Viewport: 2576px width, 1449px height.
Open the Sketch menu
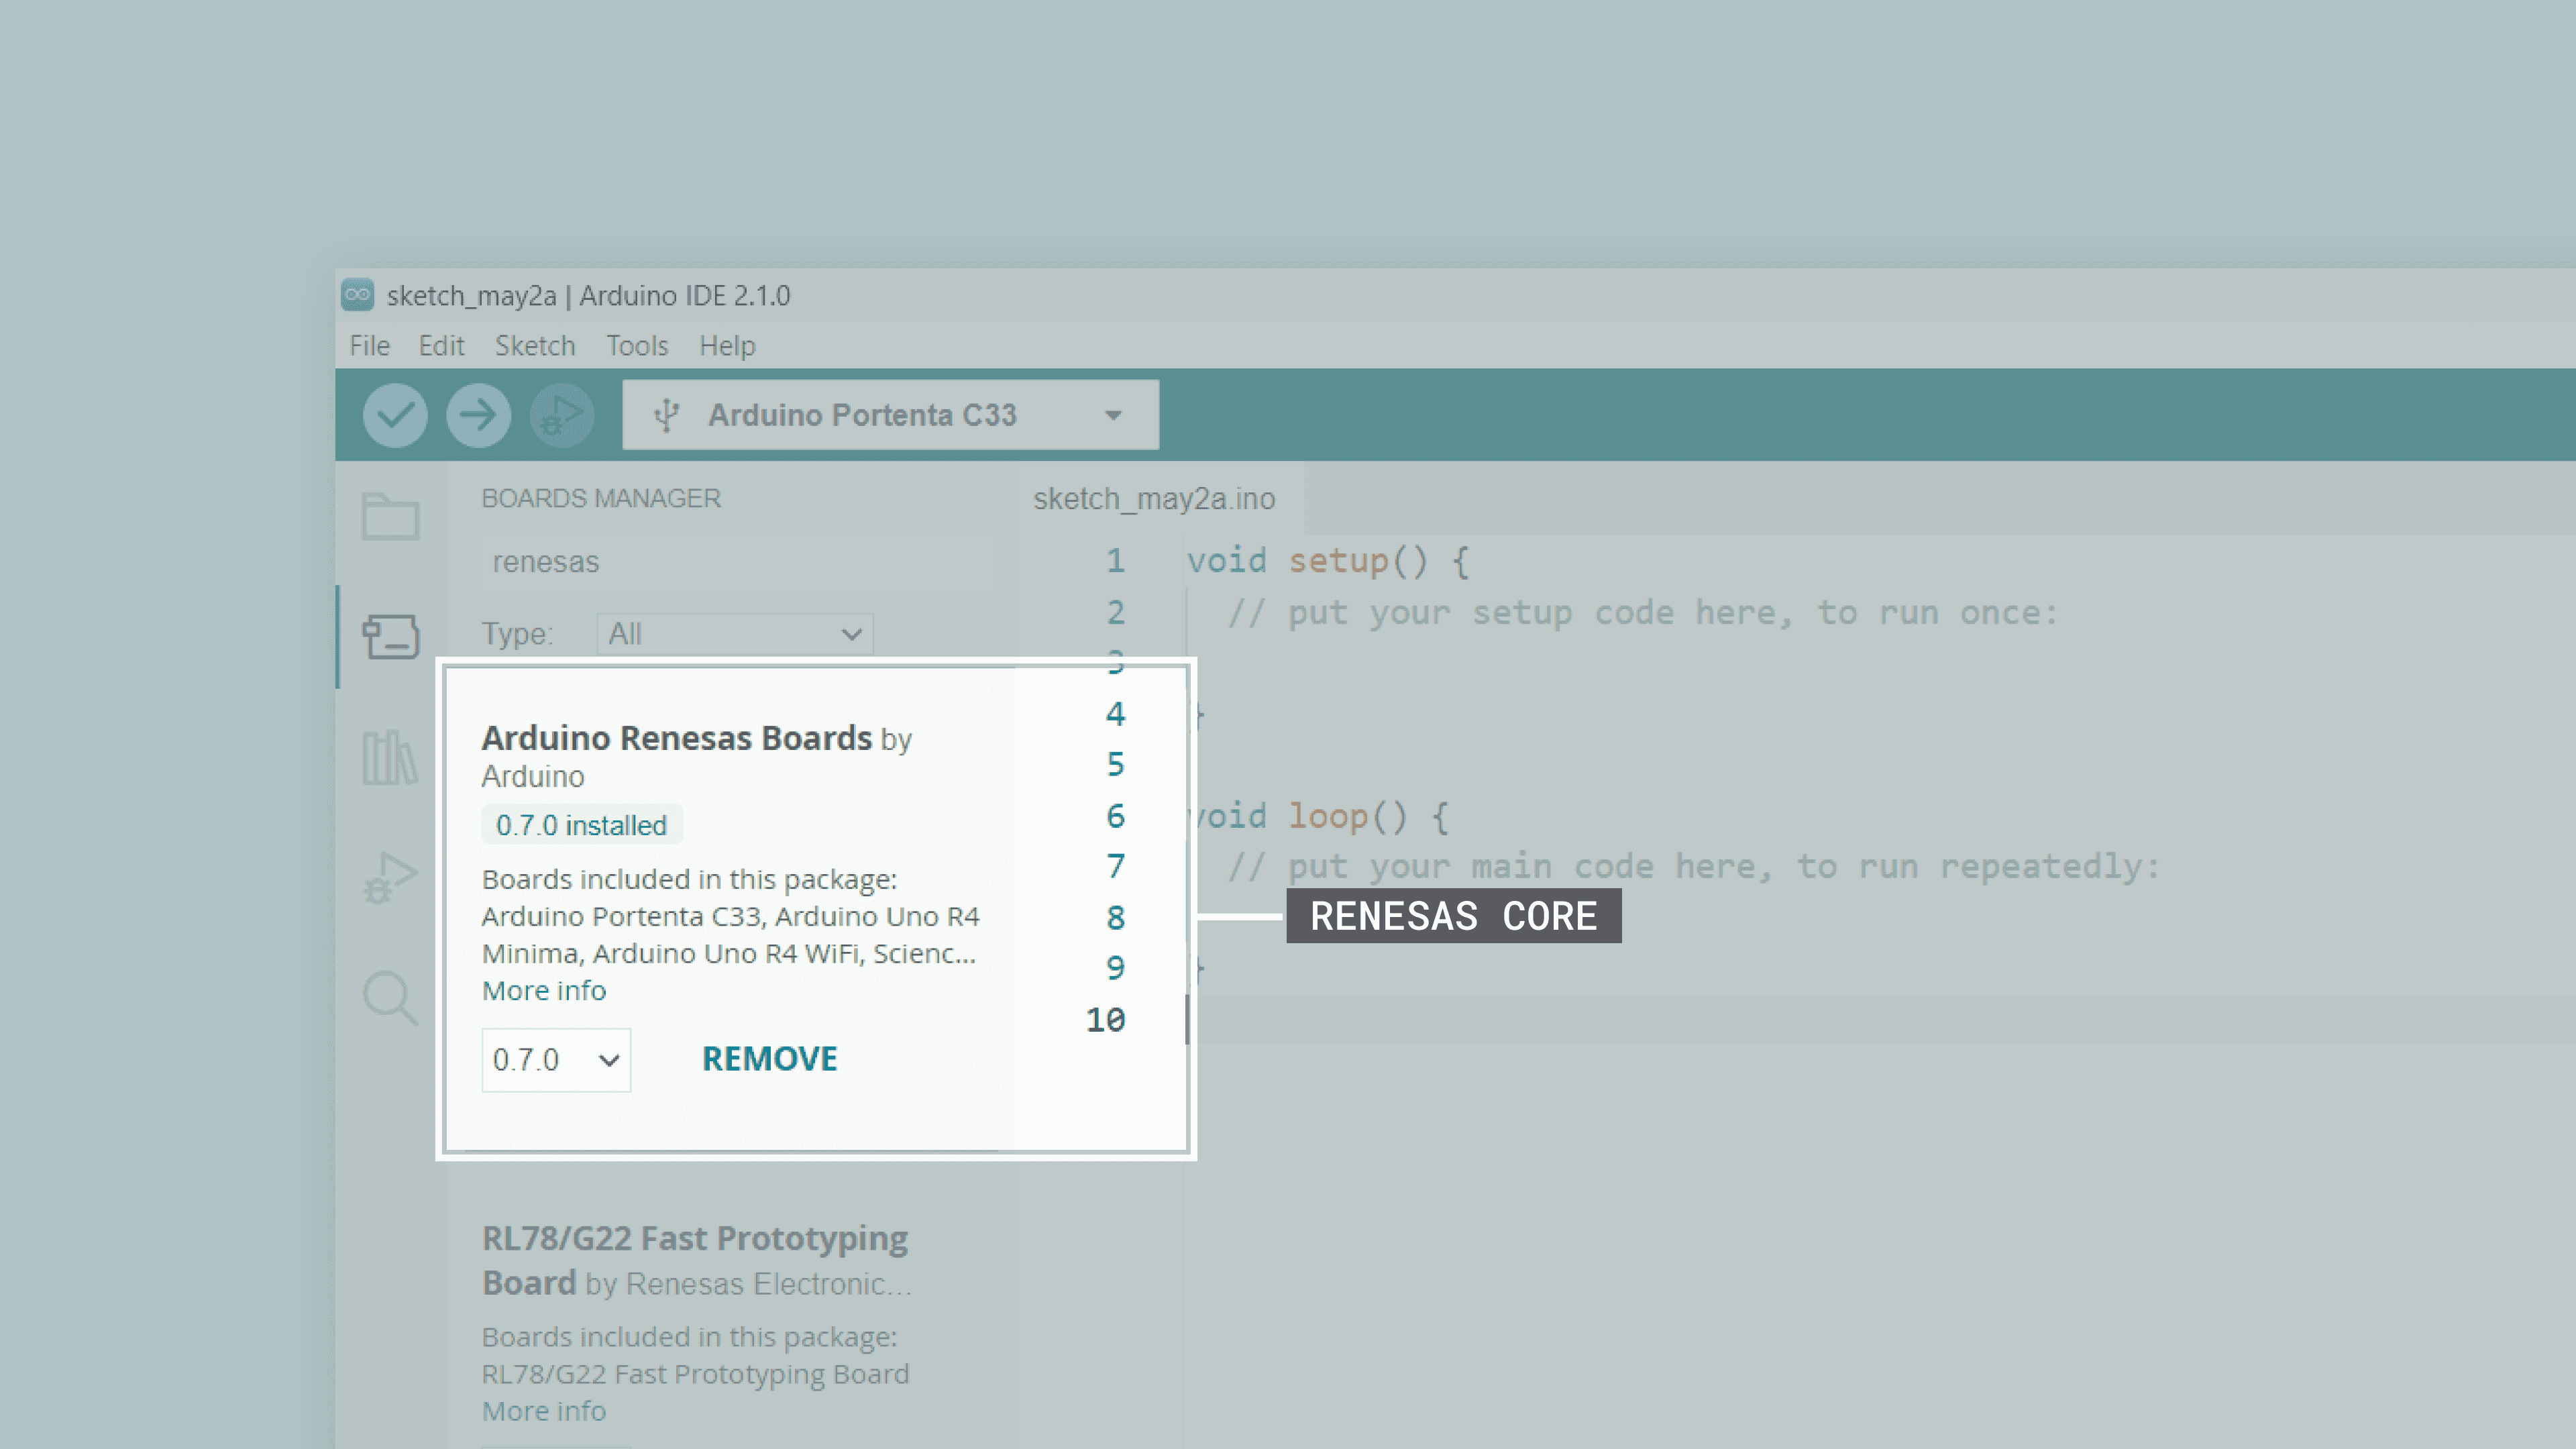click(535, 346)
